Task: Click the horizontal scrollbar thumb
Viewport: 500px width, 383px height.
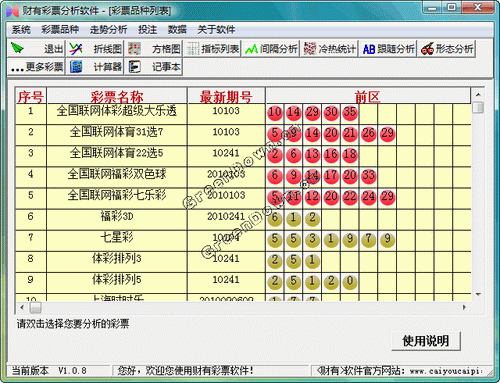Action: tap(35, 307)
